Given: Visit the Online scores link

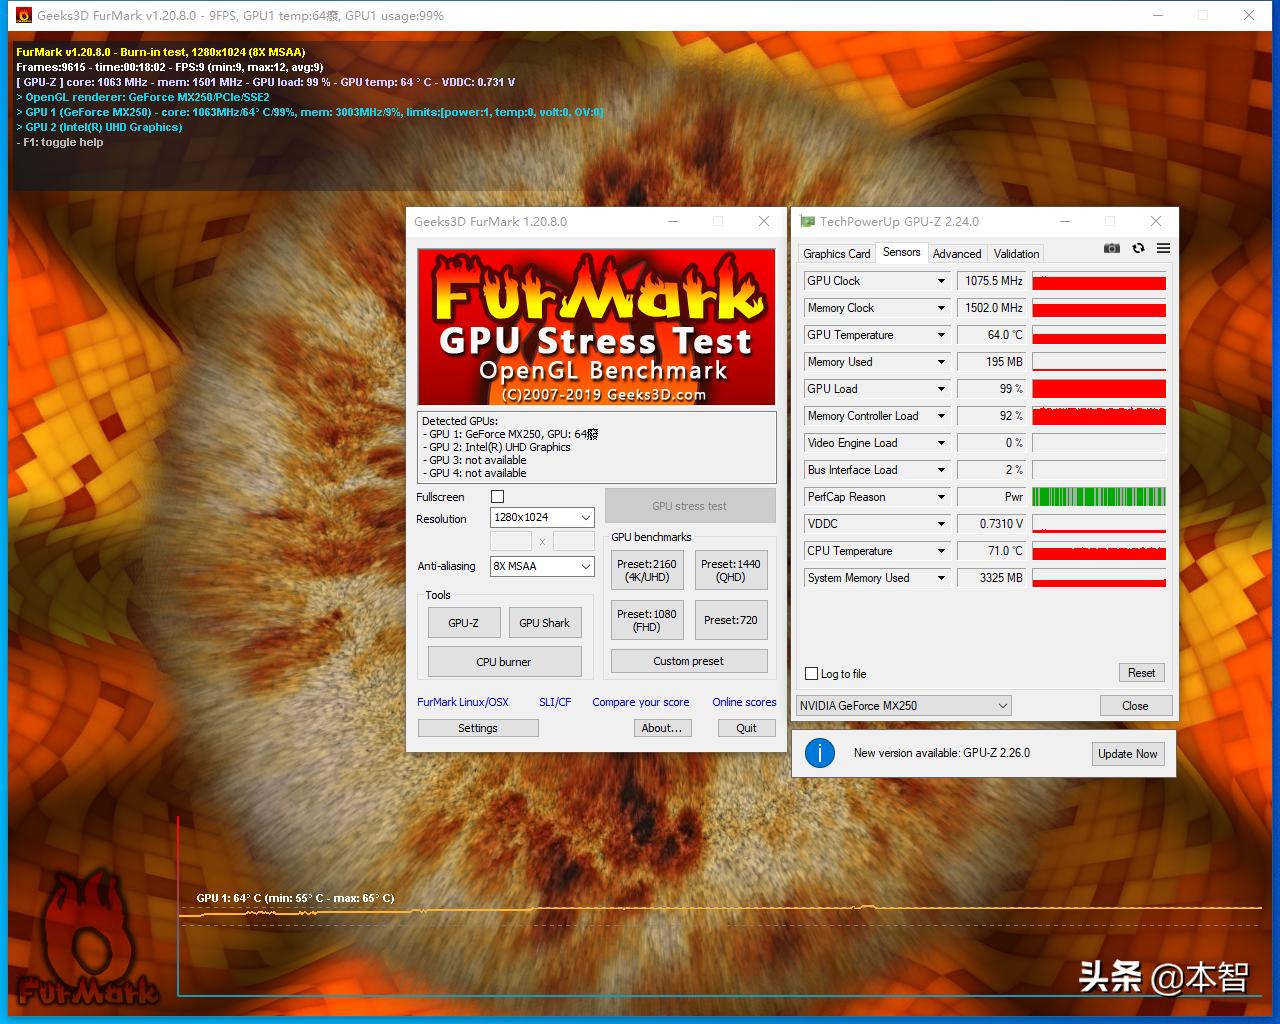Looking at the screenshot, I should (x=744, y=702).
